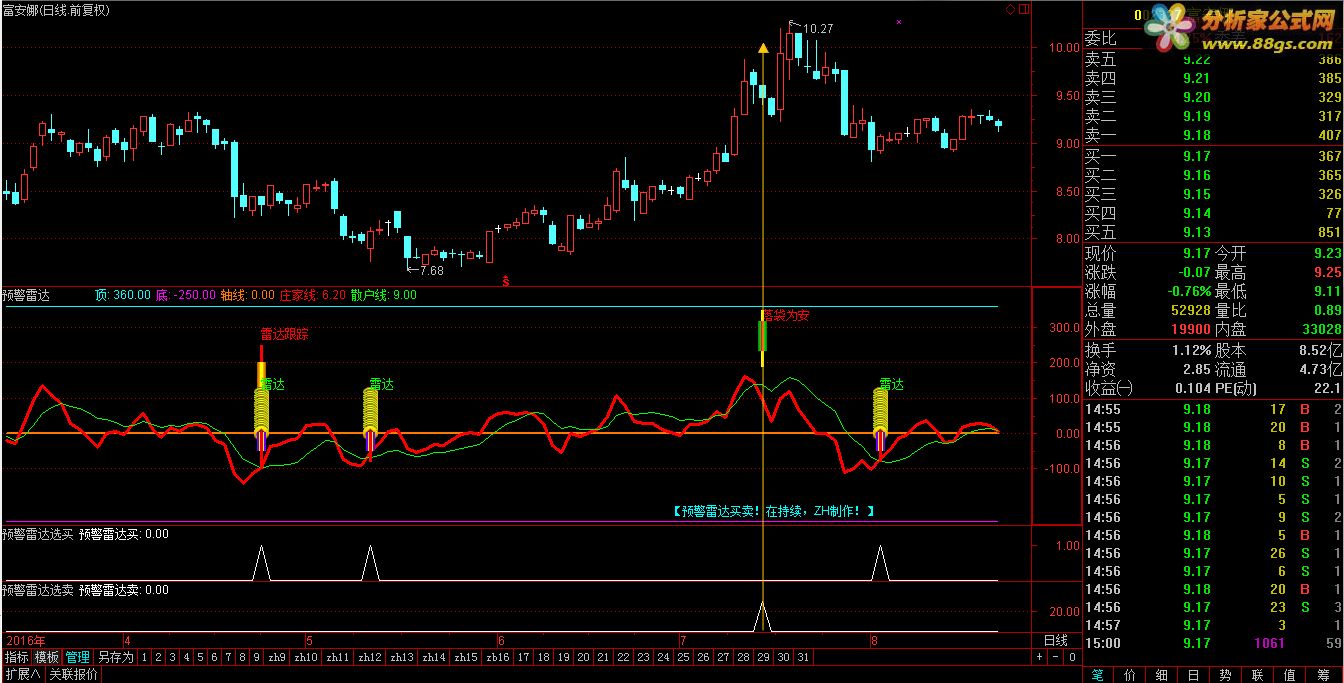This screenshot has height=683, width=1344.
Task: Click the 雷达 coin stack near month 8
Action: pos(880,409)
